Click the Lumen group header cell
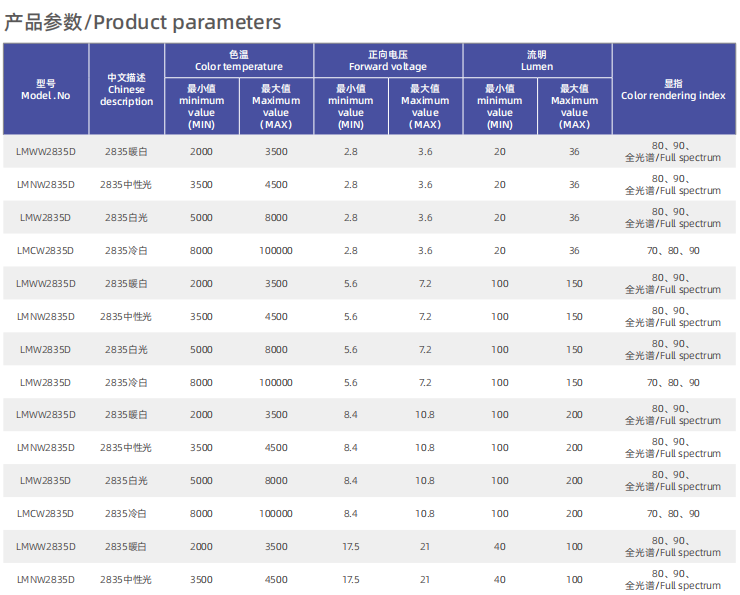Screen dimensions: 740x595 [x=537, y=61]
